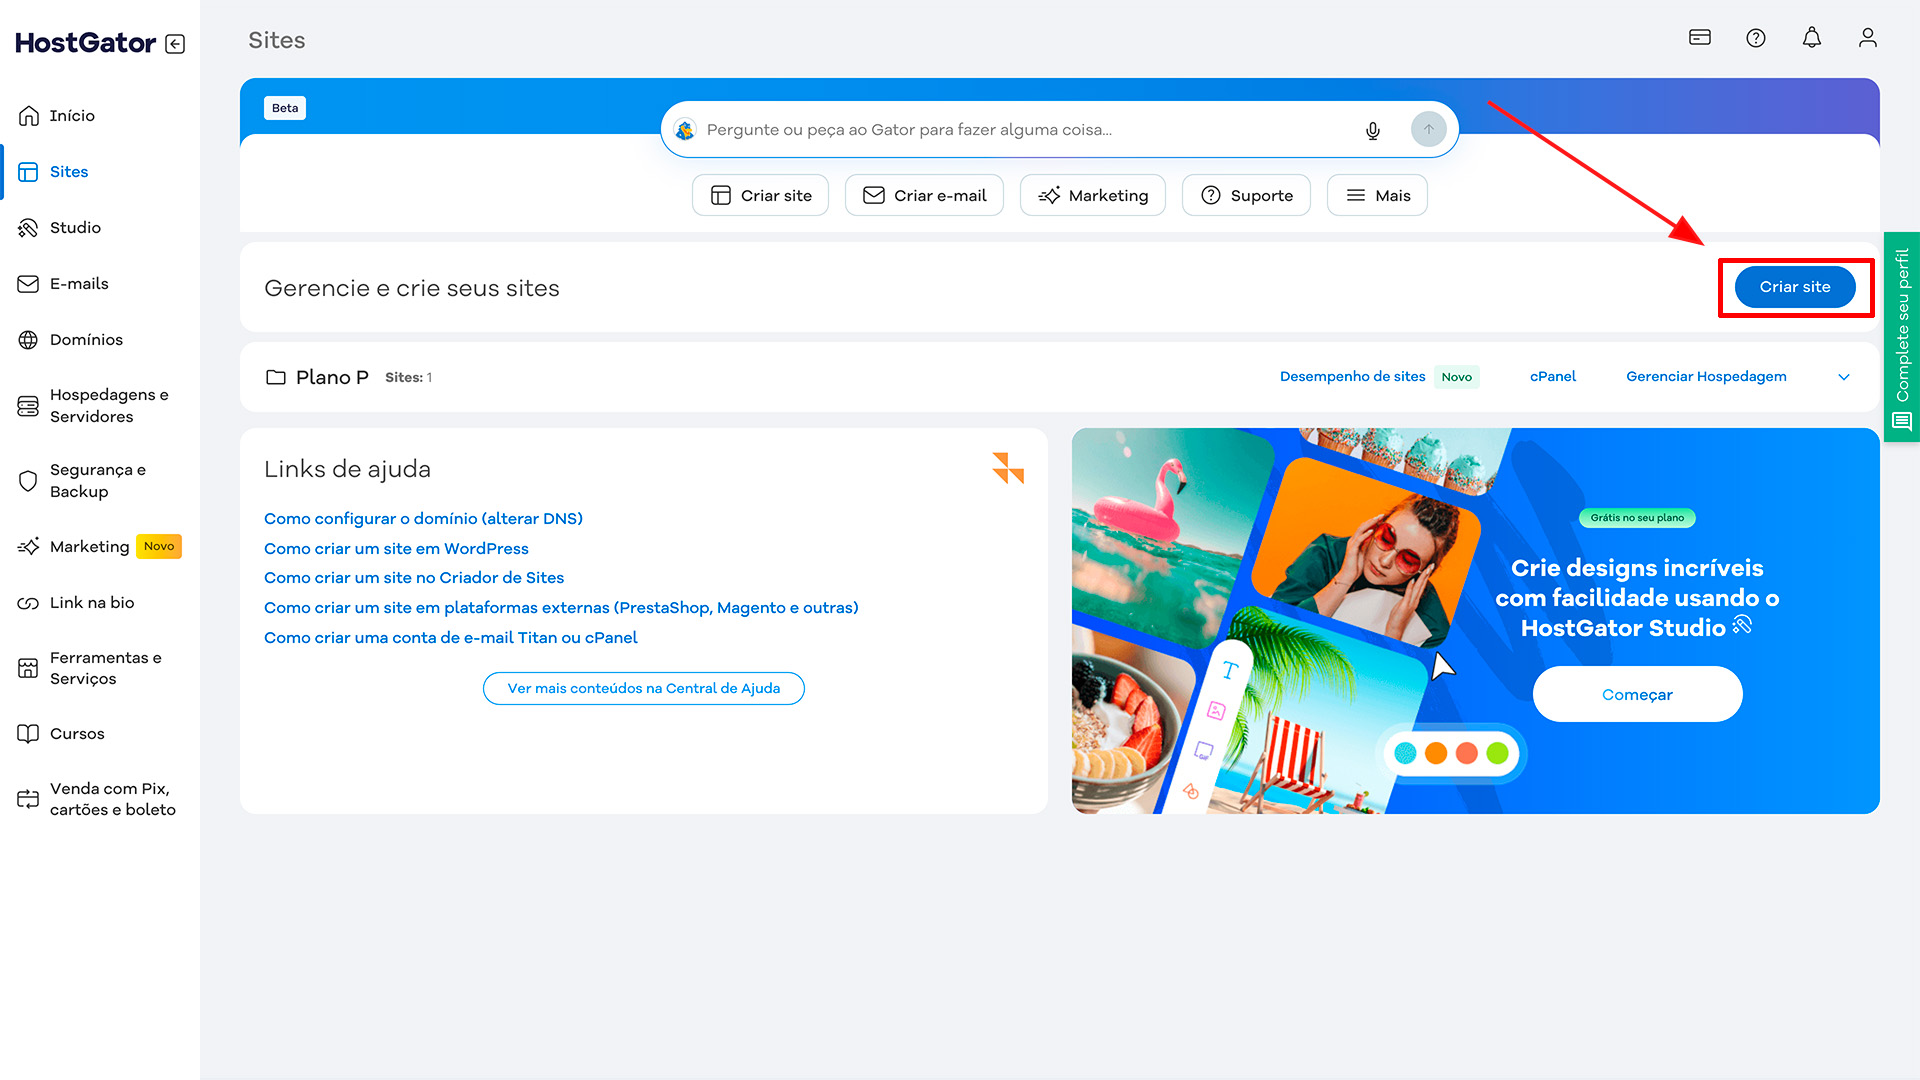
Task: Click the Beta badge
Action: 285,108
